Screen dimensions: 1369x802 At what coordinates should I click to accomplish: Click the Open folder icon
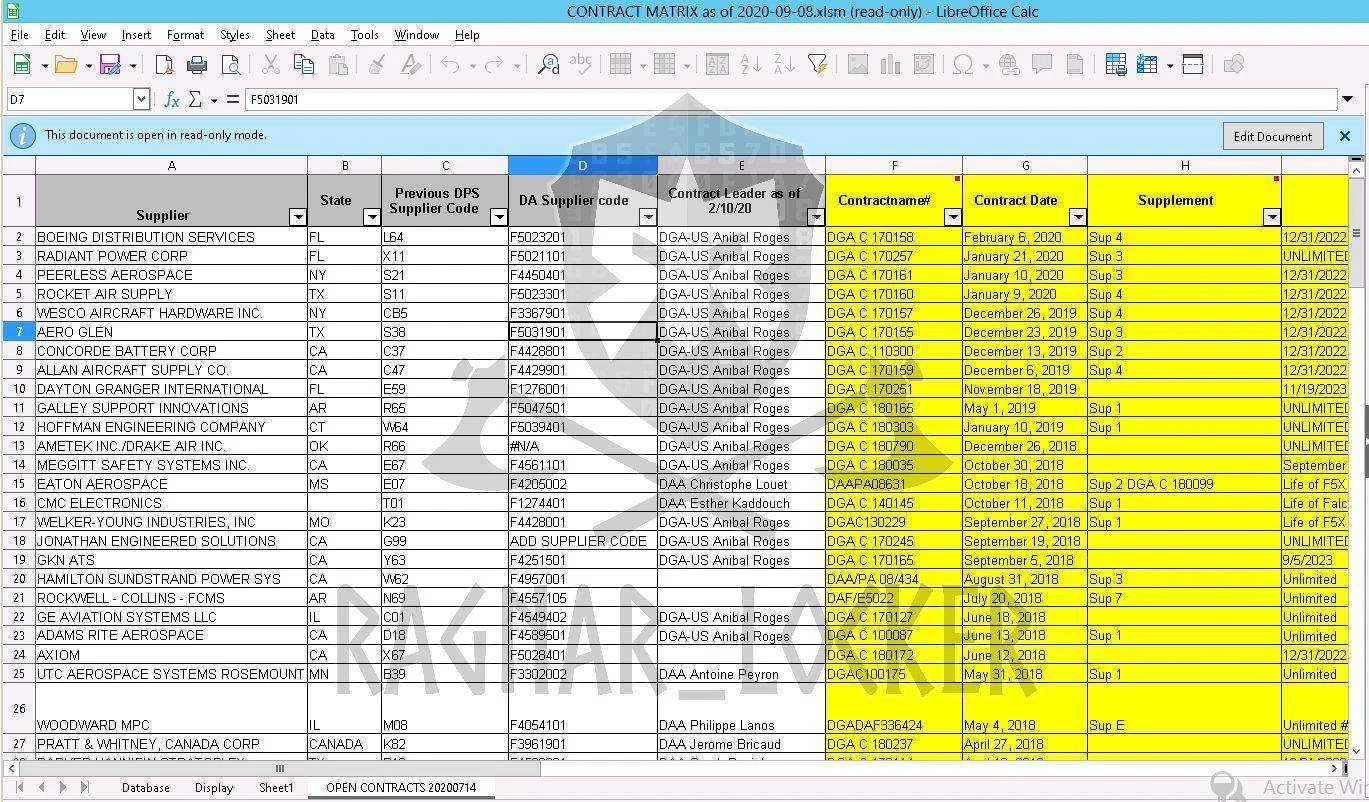[x=66, y=65]
